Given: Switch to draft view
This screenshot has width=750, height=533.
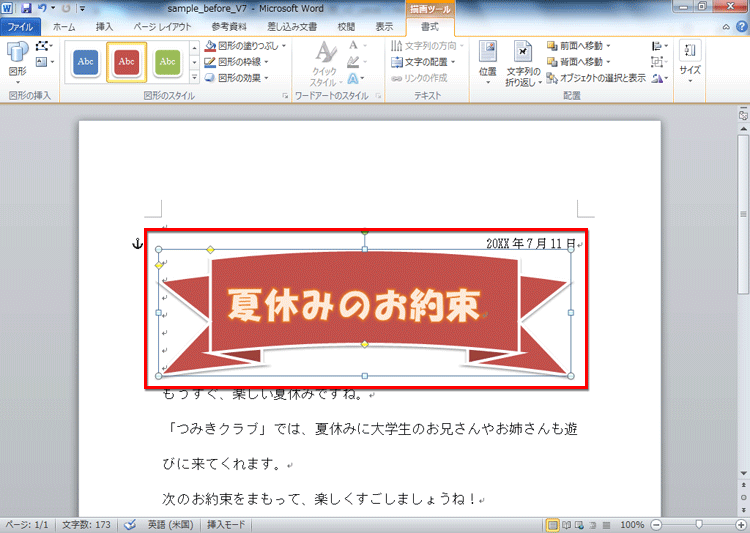Looking at the screenshot, I should point(607,525).
